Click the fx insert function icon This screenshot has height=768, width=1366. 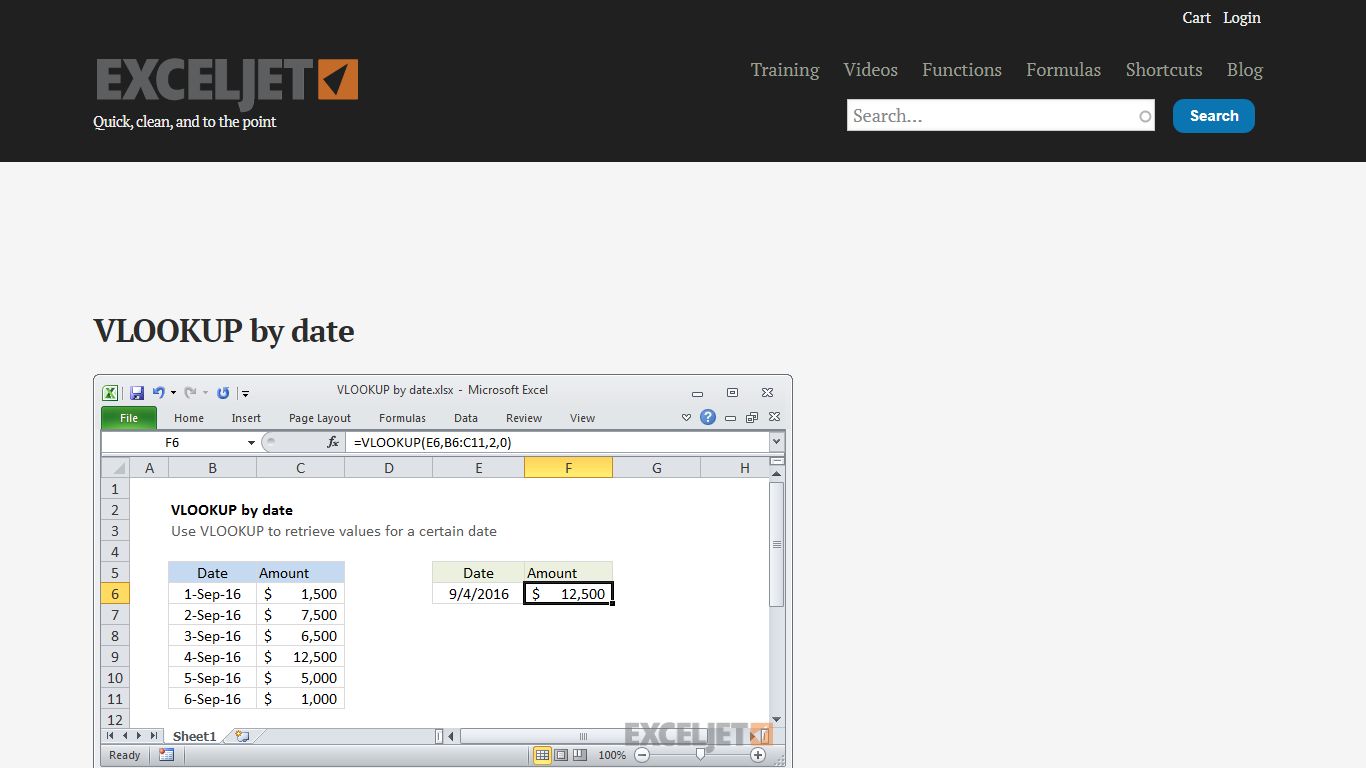coord(333,442)
